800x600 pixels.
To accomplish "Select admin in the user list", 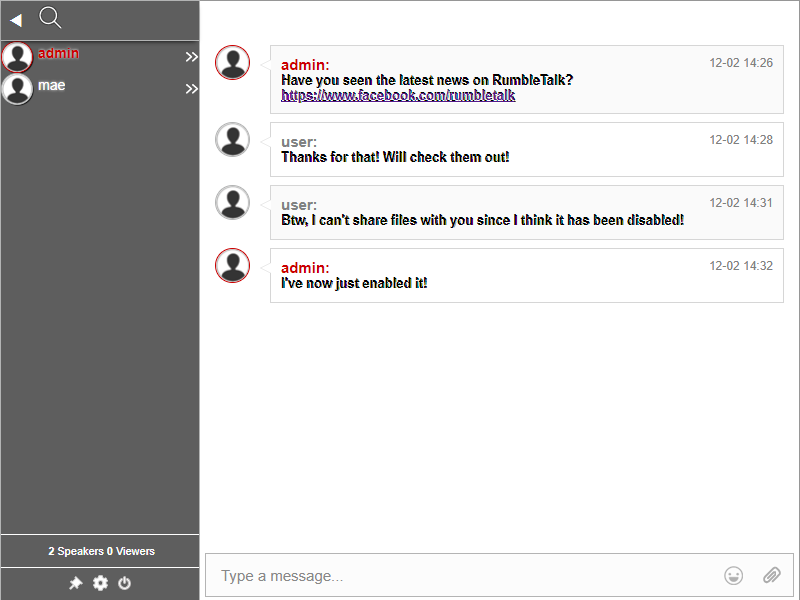I will [59, 53].
